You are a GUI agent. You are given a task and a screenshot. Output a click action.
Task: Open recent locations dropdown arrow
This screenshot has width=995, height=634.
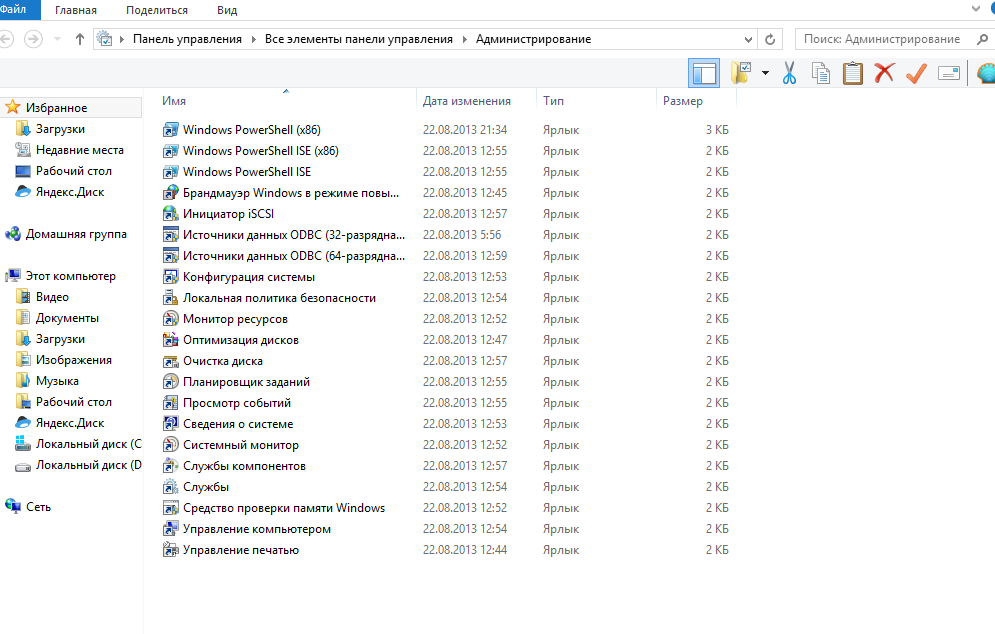(57, 39)
